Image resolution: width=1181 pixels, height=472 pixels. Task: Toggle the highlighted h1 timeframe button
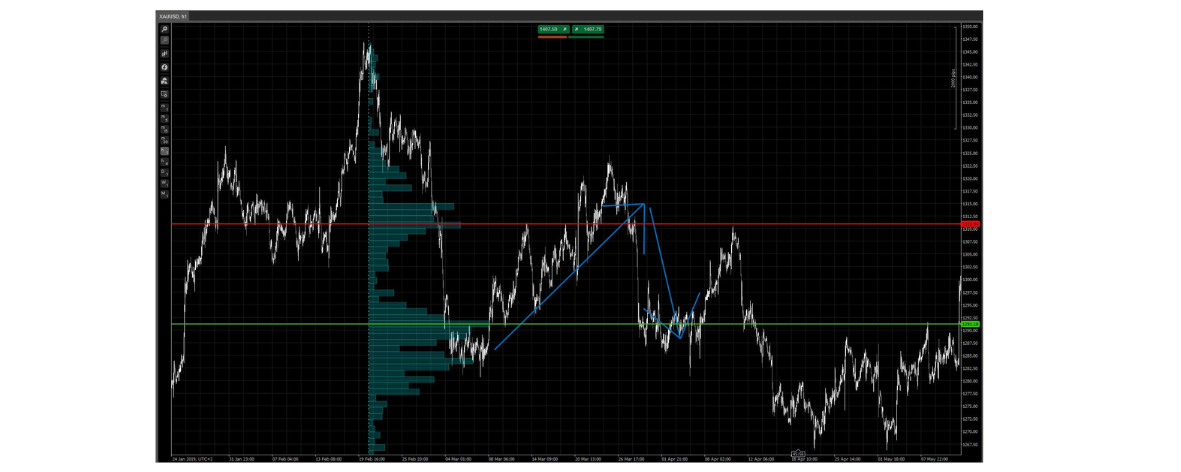(164, 151)
